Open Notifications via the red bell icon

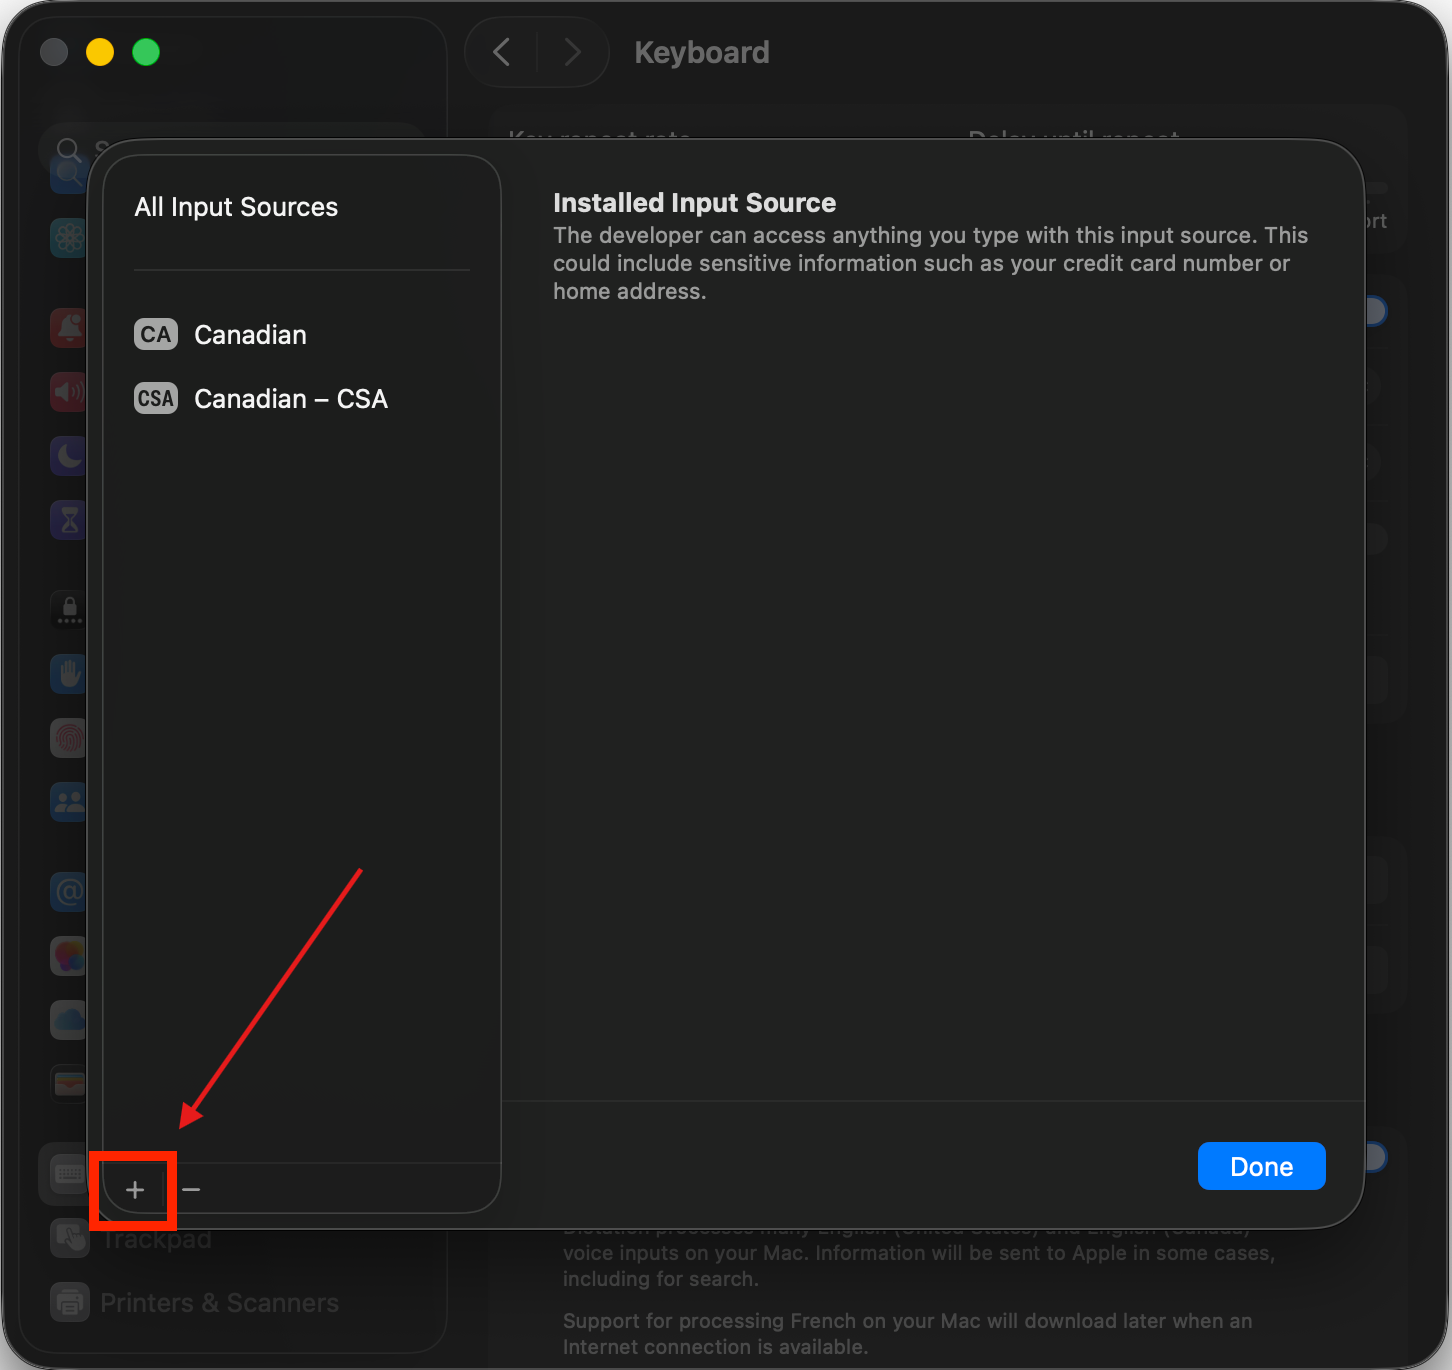pyautogui.click(x=68, y=327)
